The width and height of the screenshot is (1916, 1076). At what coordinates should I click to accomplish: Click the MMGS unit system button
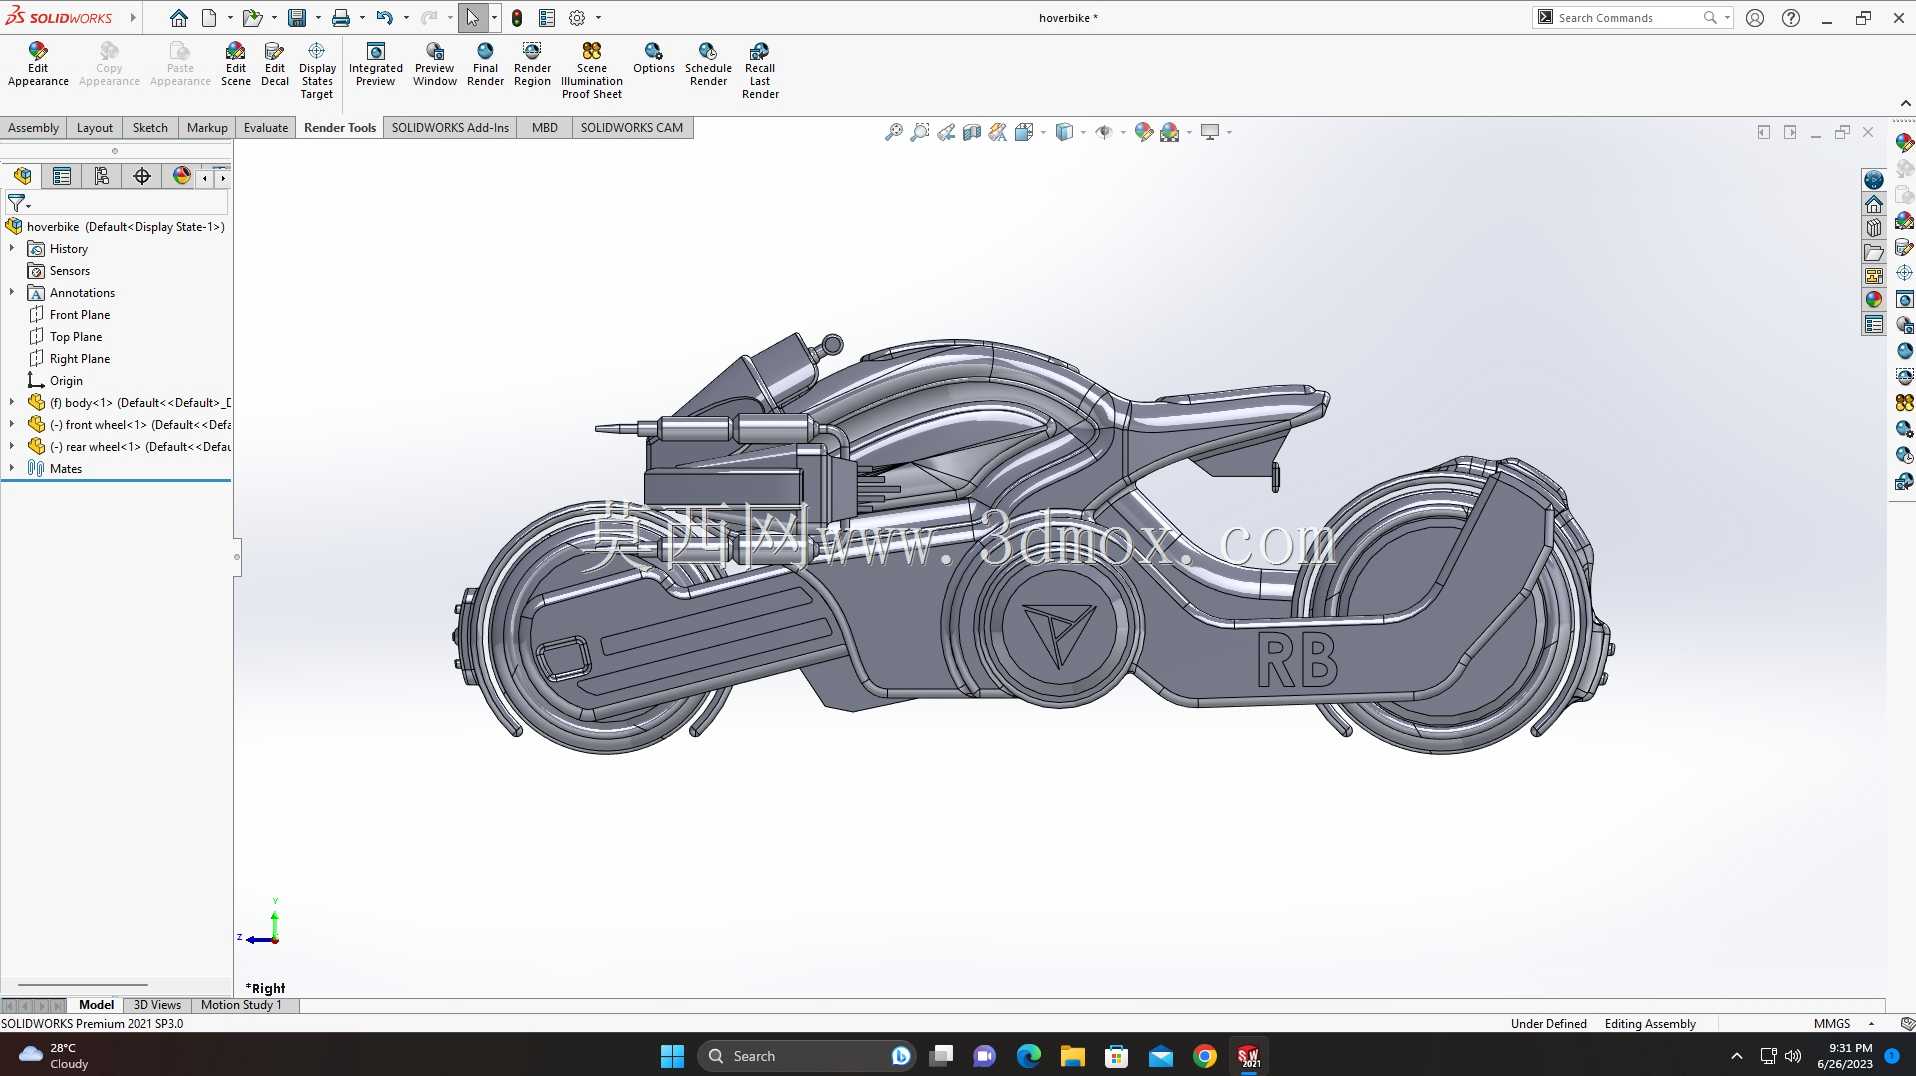(x=1832, y=1023)
